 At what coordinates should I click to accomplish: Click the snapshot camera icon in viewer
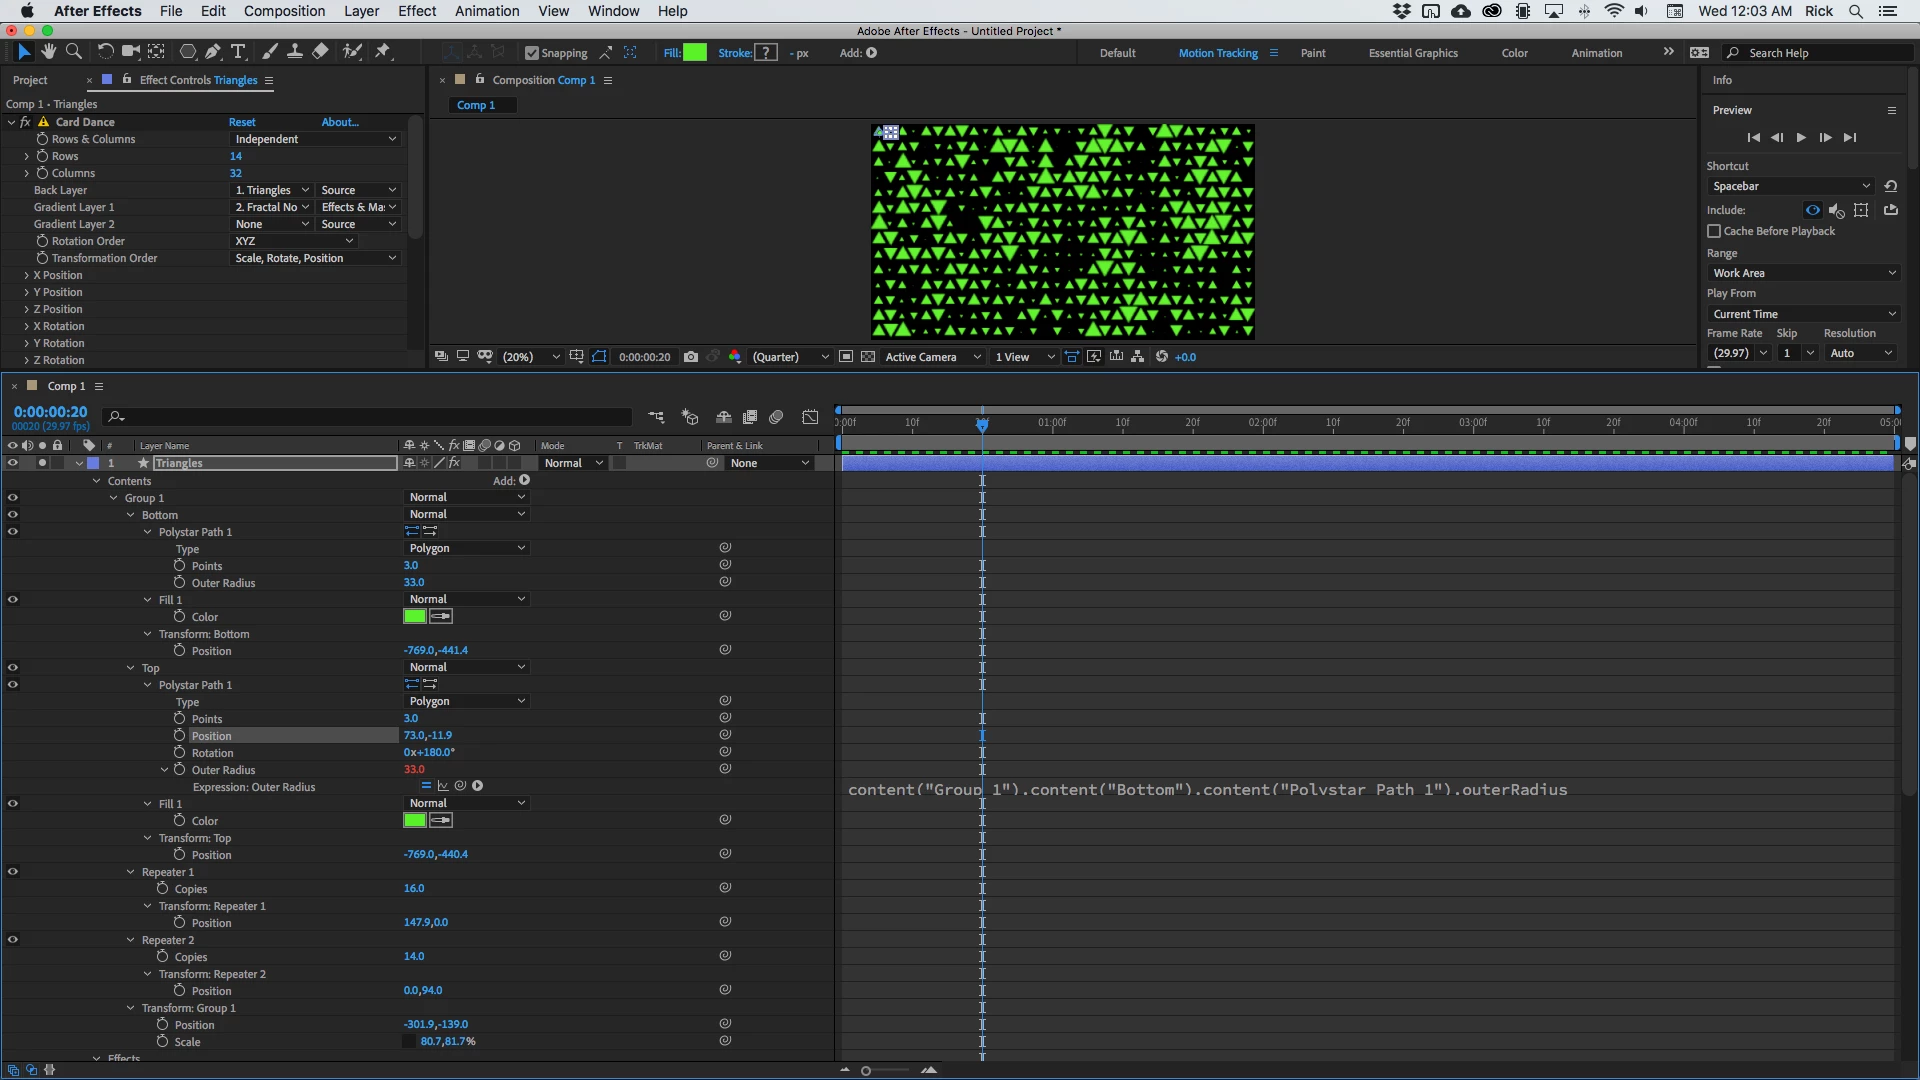pyautogui.click(x=690, y=357)
